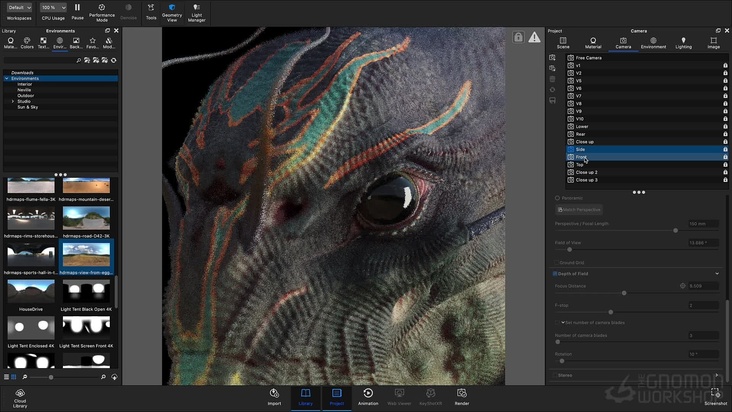Click the Match Perspective button
The height and width of the screenshot is (412, 732).
coord(579,210)
